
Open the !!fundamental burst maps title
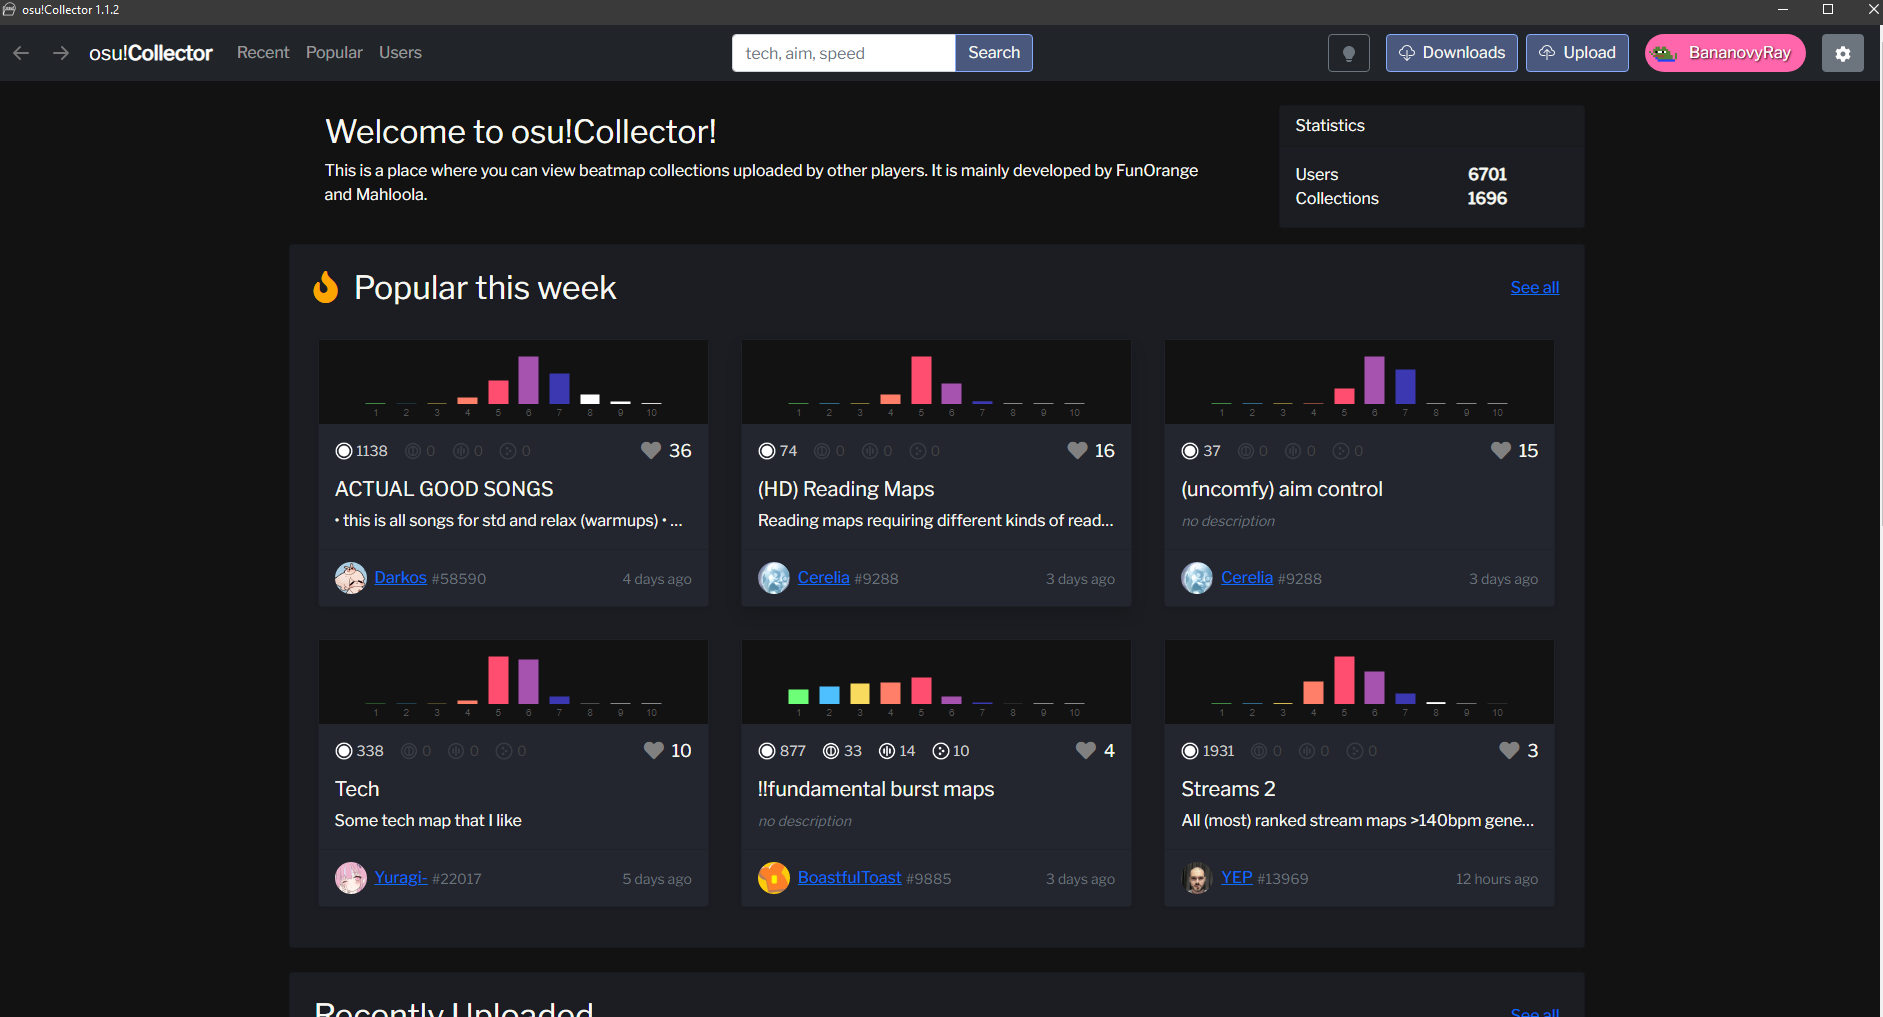(876, 789)
